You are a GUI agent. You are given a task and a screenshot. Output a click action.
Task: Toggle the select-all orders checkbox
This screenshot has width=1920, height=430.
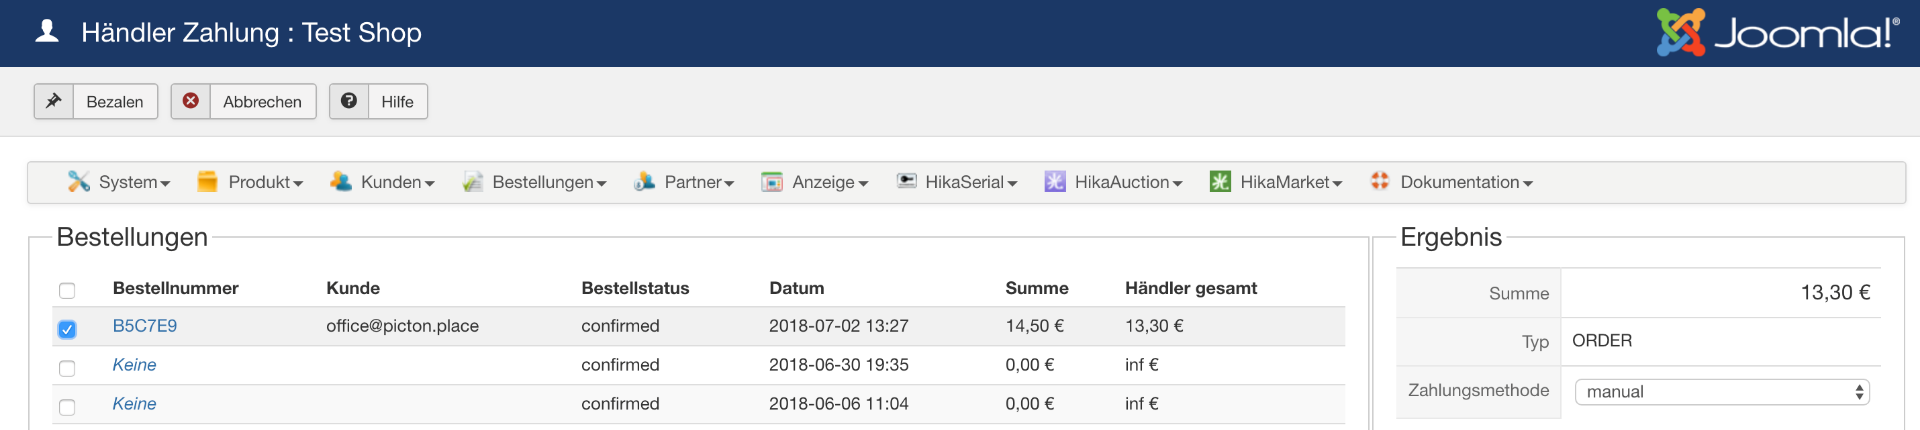[67, 291]
